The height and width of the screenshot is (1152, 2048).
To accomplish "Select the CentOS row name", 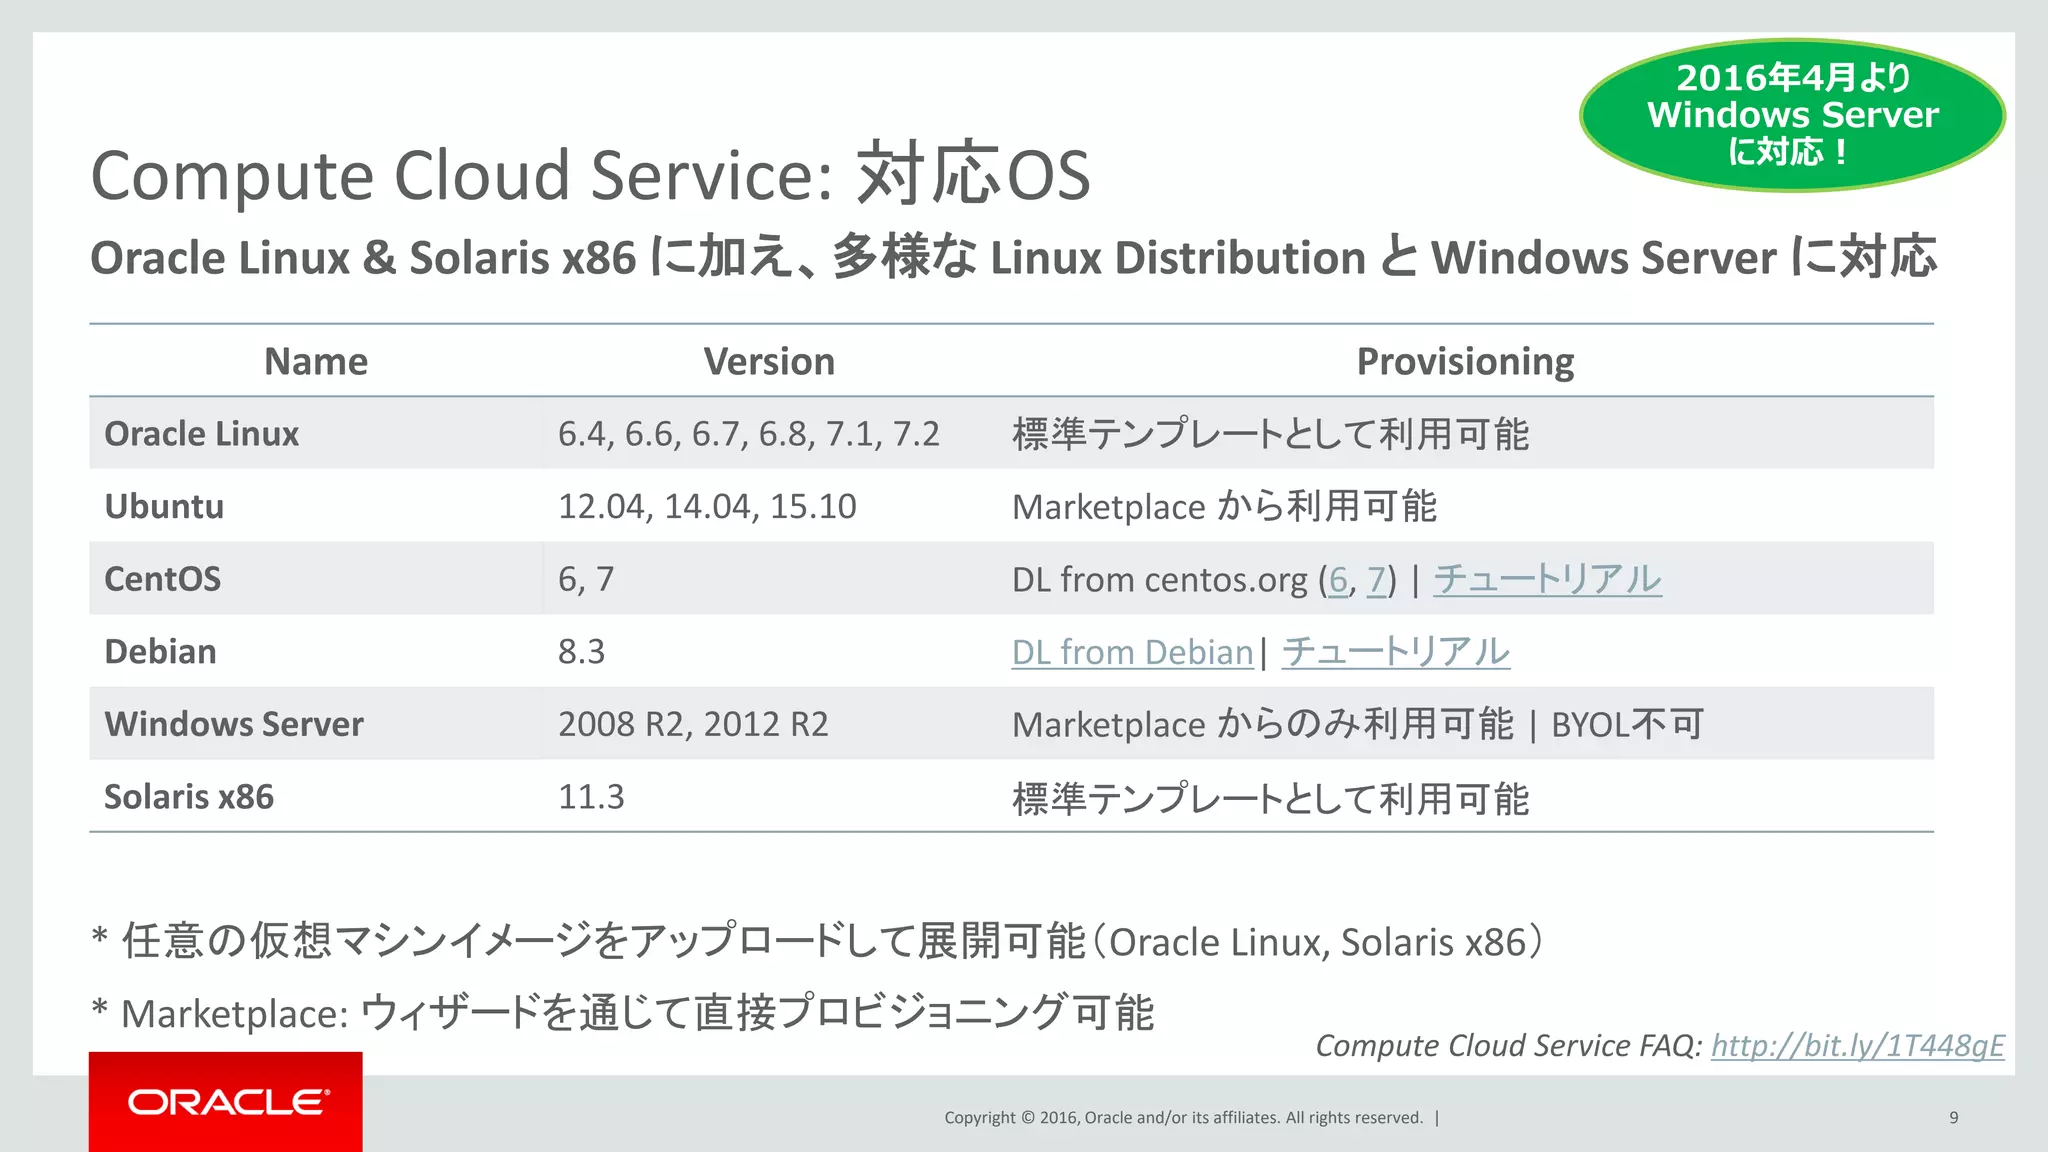I will (x=163, y=579).
